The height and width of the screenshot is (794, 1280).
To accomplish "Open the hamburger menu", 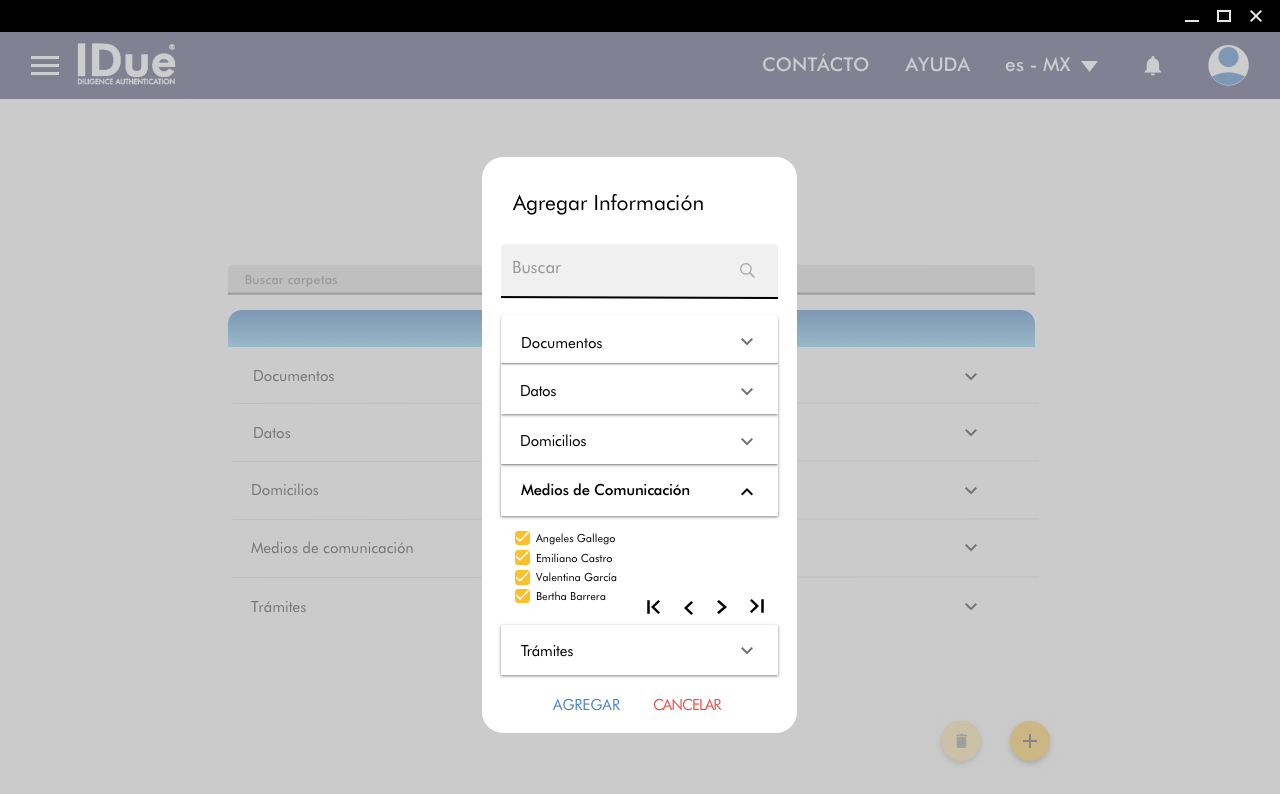I will [45, 66].
